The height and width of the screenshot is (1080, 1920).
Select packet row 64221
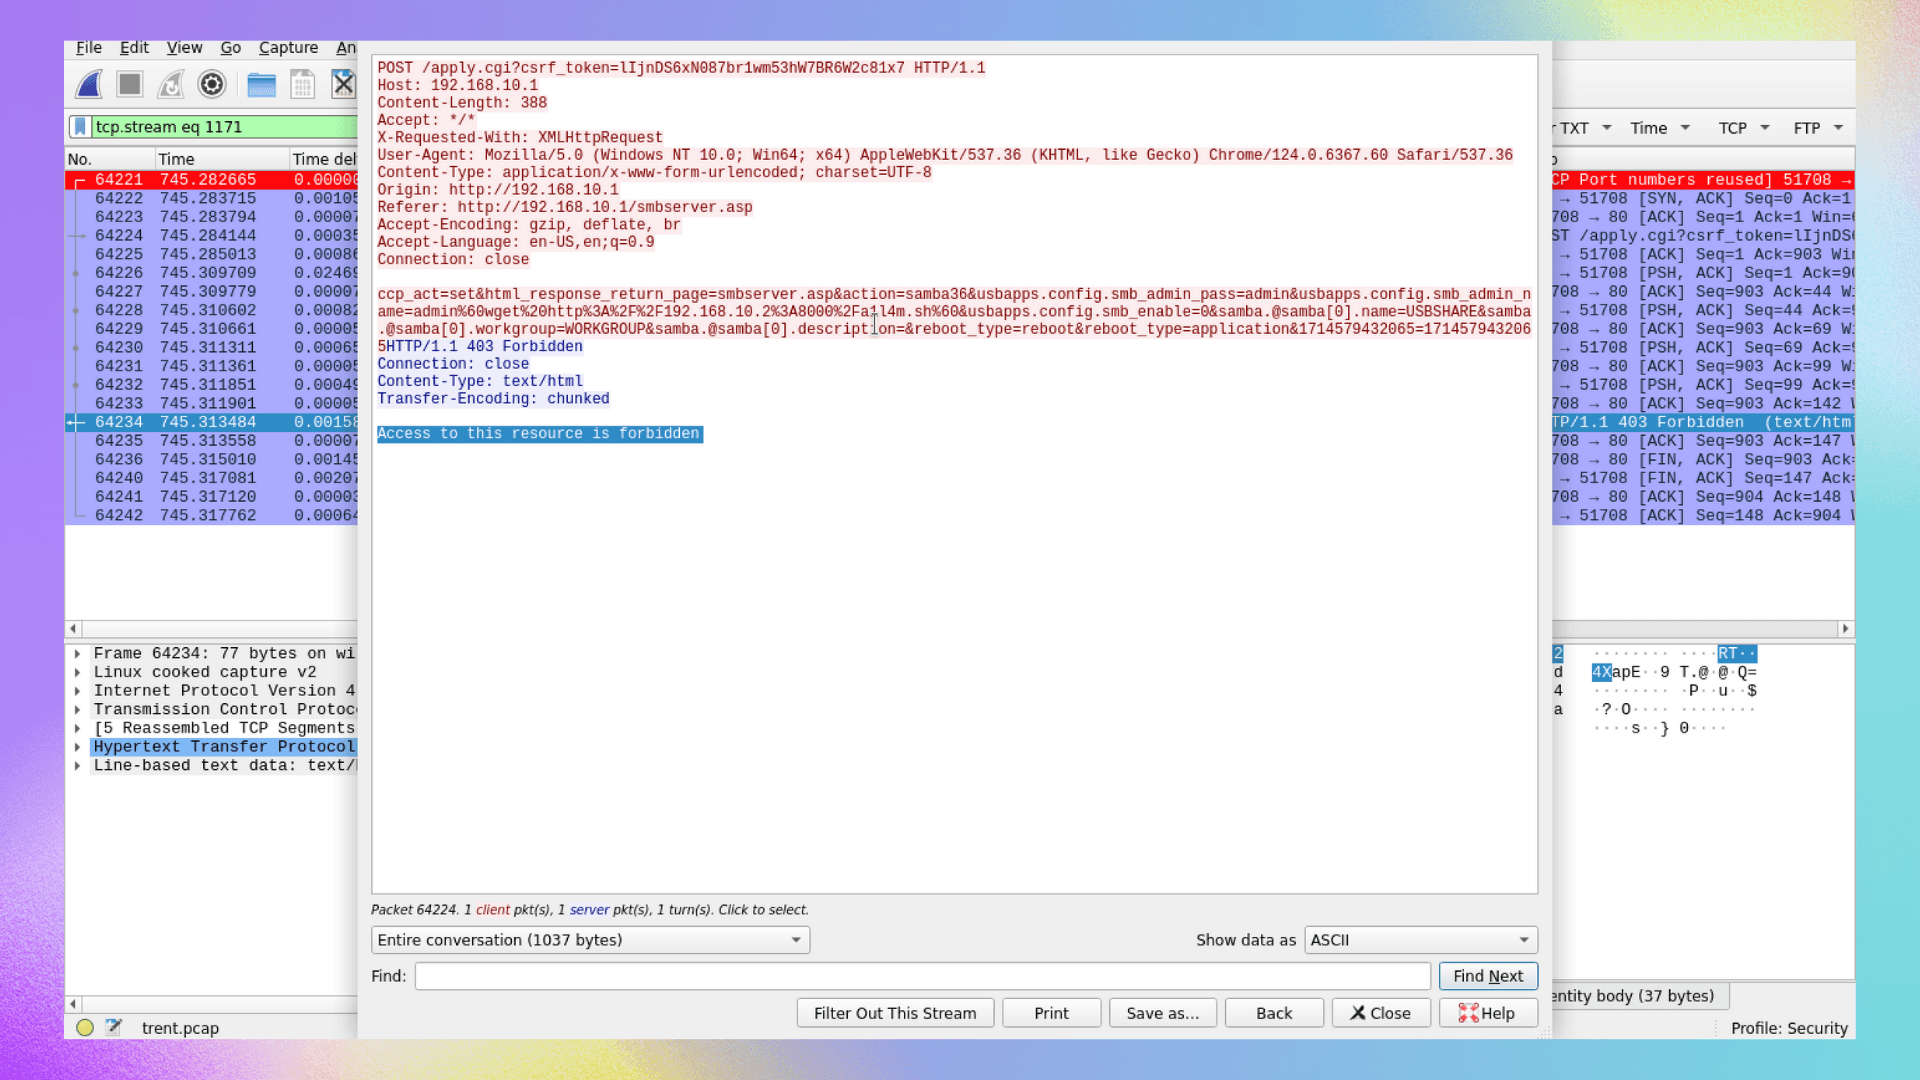point(211,180)
